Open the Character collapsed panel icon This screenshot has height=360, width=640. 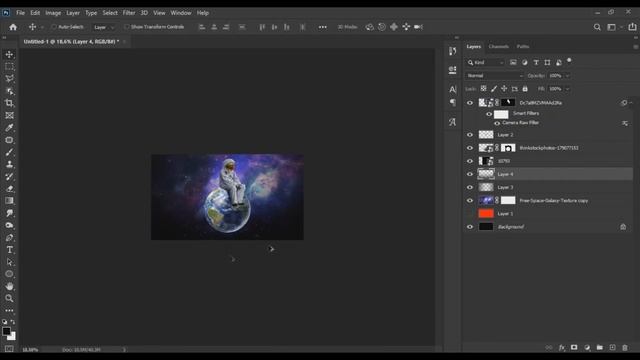(452, 89)
